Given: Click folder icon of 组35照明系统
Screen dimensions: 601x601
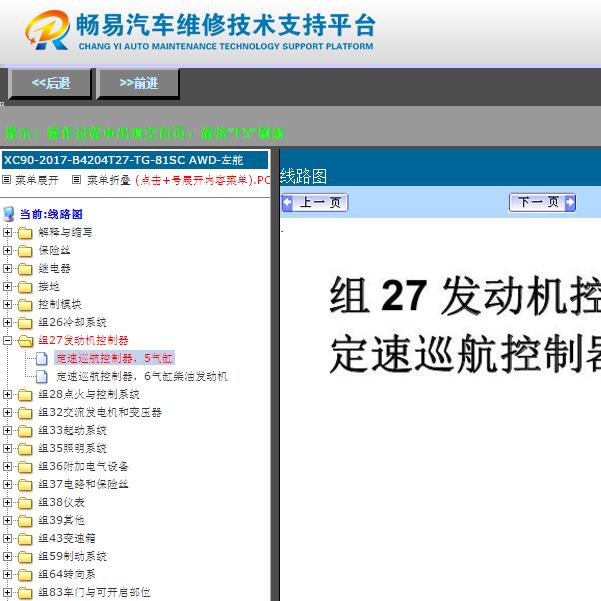Looking at the screenshot, I should pyautogui.click(x=25, y=449).
